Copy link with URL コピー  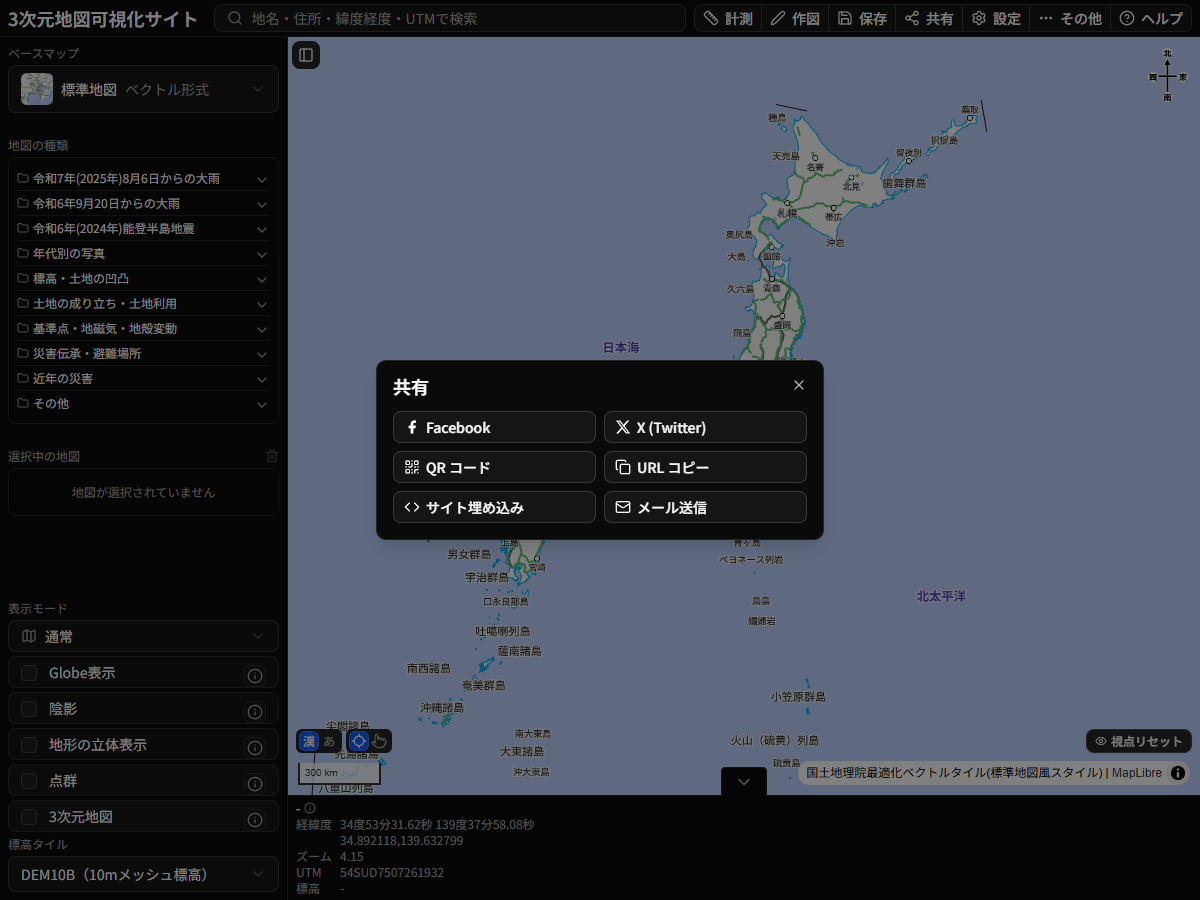pyautogui.click(x=705, y=467)
